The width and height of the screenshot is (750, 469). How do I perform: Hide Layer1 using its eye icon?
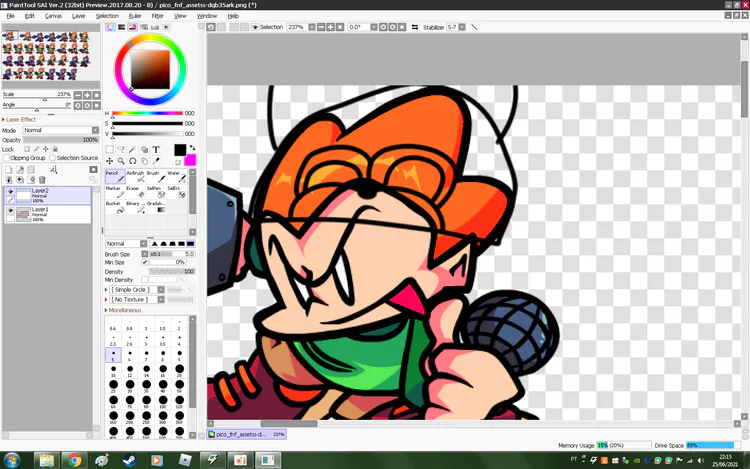click(x=10, y=210)
